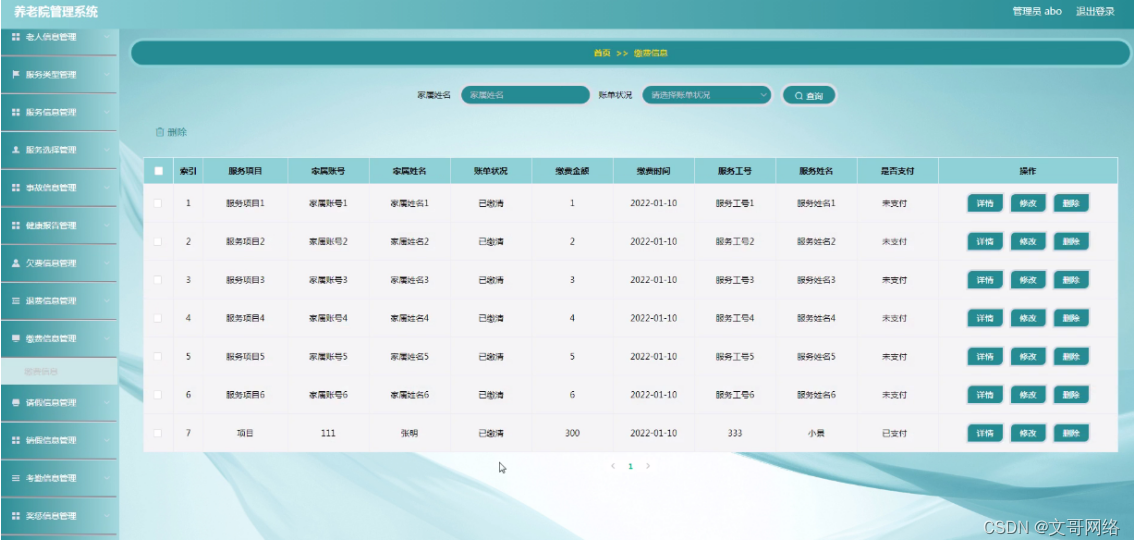1136x546 pixels.
Task: Check the checkbox for row 服务项目1
Action: pos(158,203)
